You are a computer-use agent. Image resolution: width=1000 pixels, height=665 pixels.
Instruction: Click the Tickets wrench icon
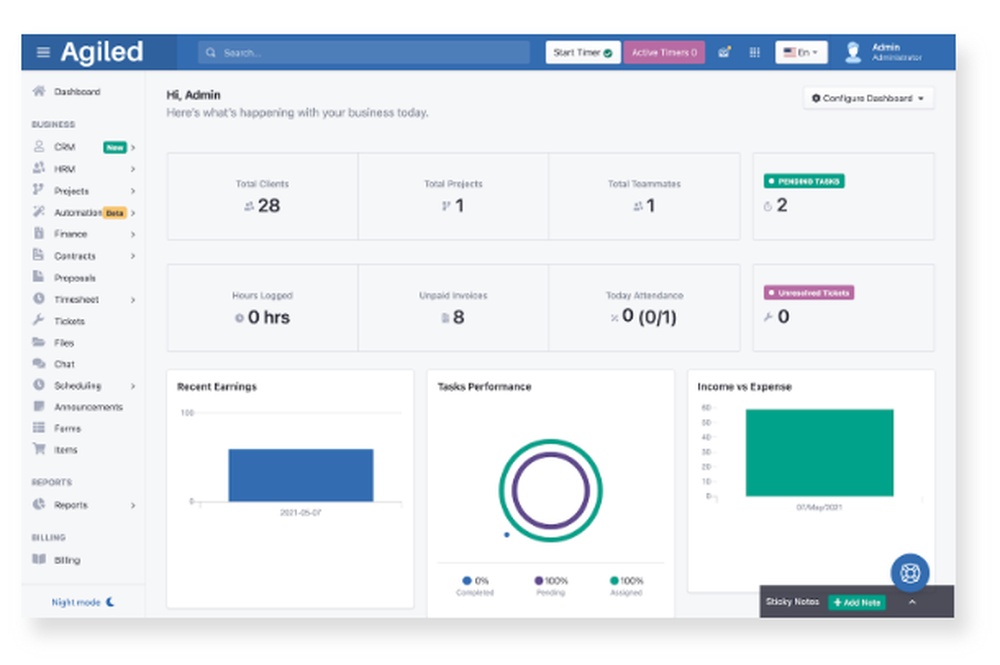point(38,320)
